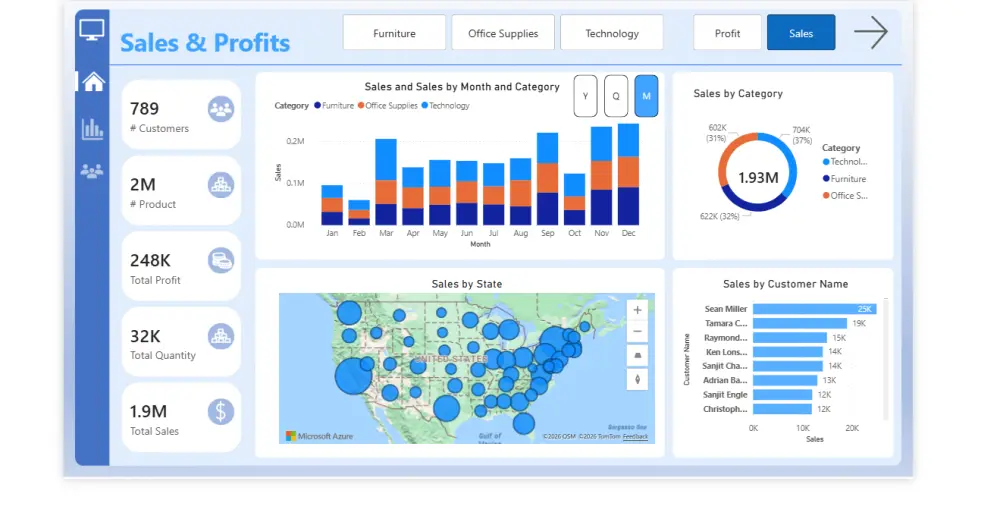Select the Sean Miller sales bar
The width and height of the screenshot is (1000, 519).
click(x=814, y=309)
